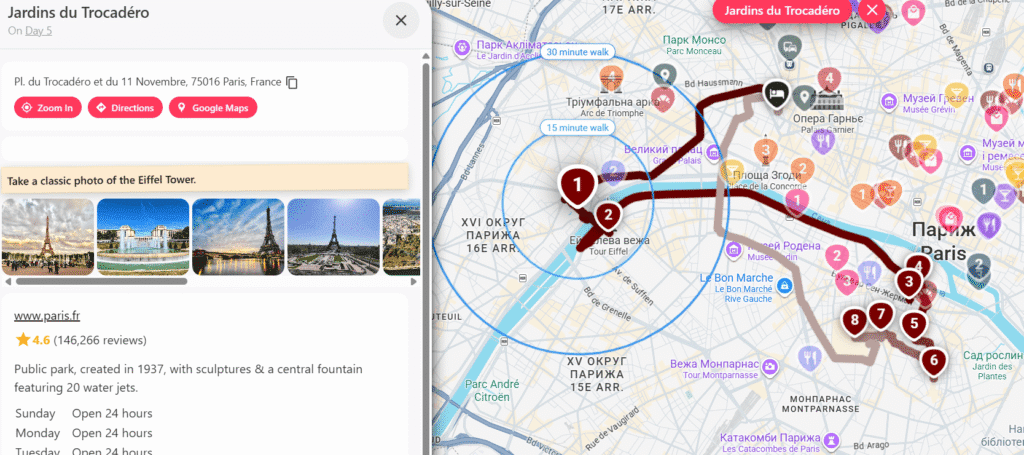Click the purple Musée Grévin museum icon
This screenshot has width=1024, height=455.
888,102
